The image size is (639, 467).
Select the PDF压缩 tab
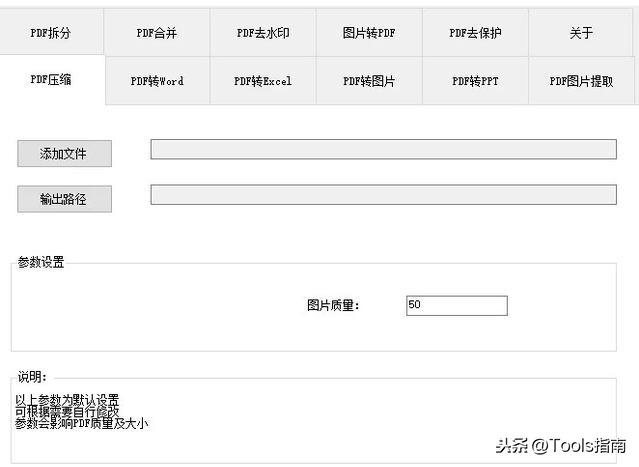51,79
